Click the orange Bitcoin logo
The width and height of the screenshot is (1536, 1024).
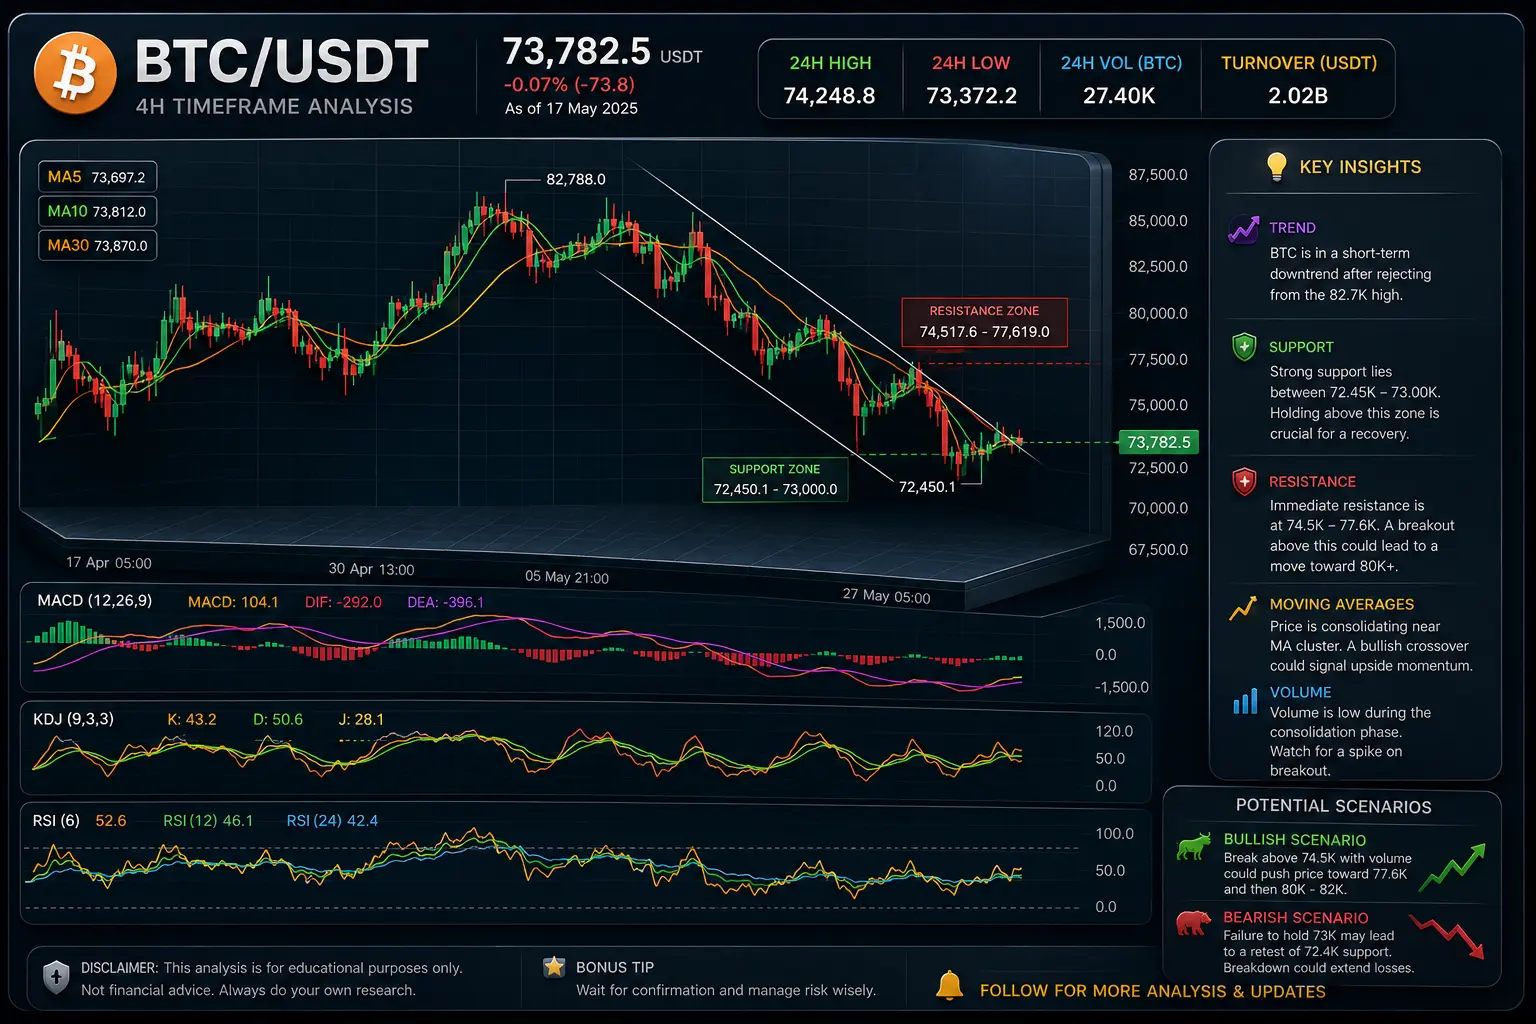point(75,73)
